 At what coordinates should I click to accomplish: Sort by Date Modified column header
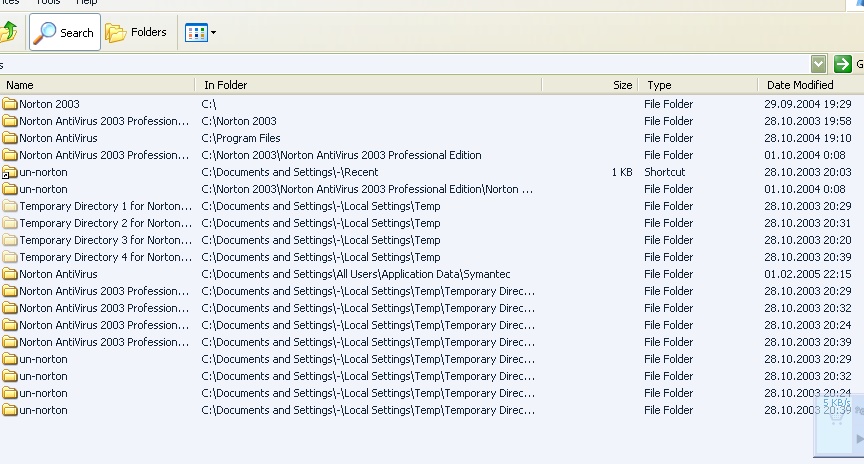point(800,86)
